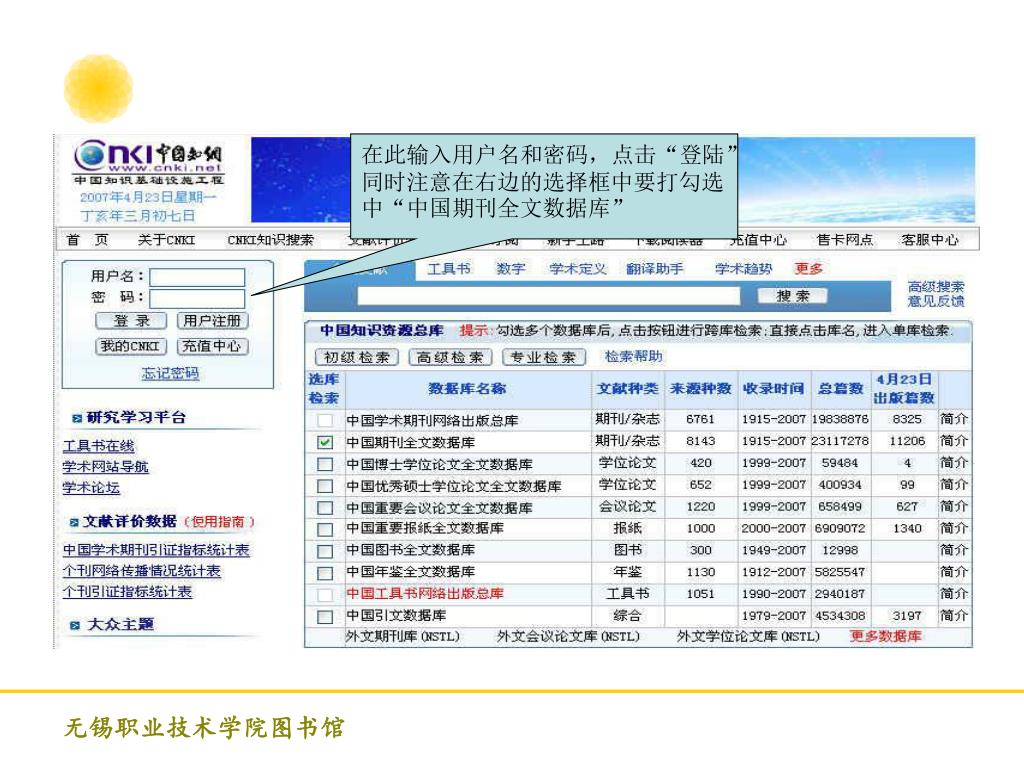Switch to the 学术定义 search tab

point(578,268)
